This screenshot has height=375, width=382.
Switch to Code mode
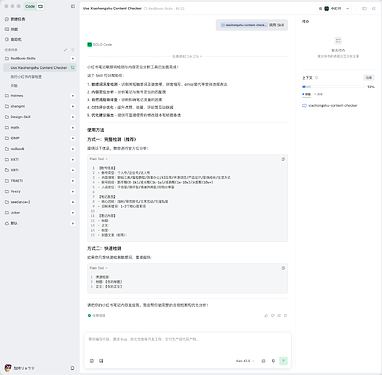click(30, 6)
